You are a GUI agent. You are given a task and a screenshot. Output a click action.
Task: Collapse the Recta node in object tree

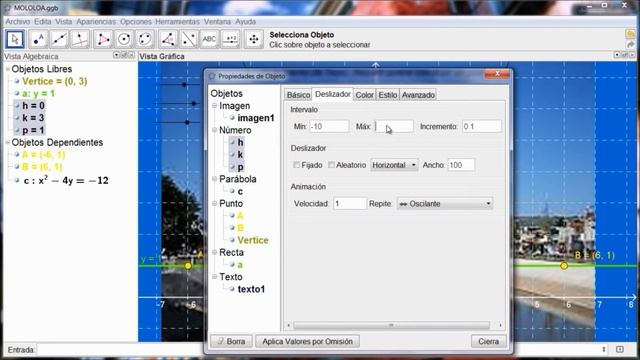click(214, 252)
